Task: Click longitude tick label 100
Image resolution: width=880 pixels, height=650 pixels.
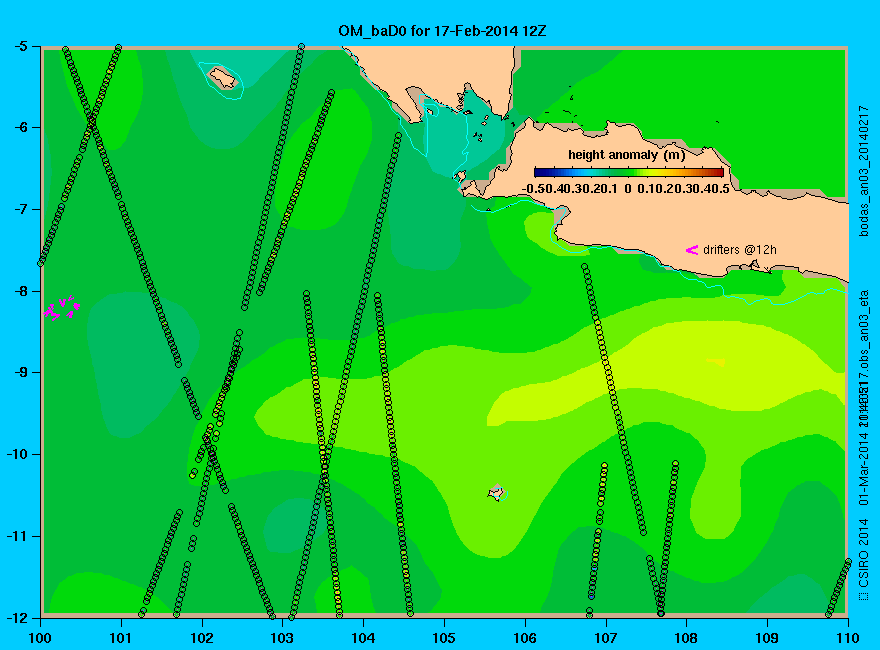Action: 40,638
